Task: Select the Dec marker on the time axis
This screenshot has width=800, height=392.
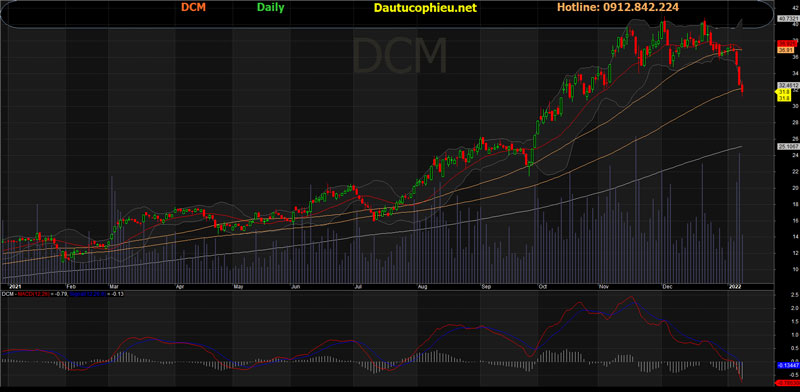Action: pyautogui.click(x=667, y=287)
